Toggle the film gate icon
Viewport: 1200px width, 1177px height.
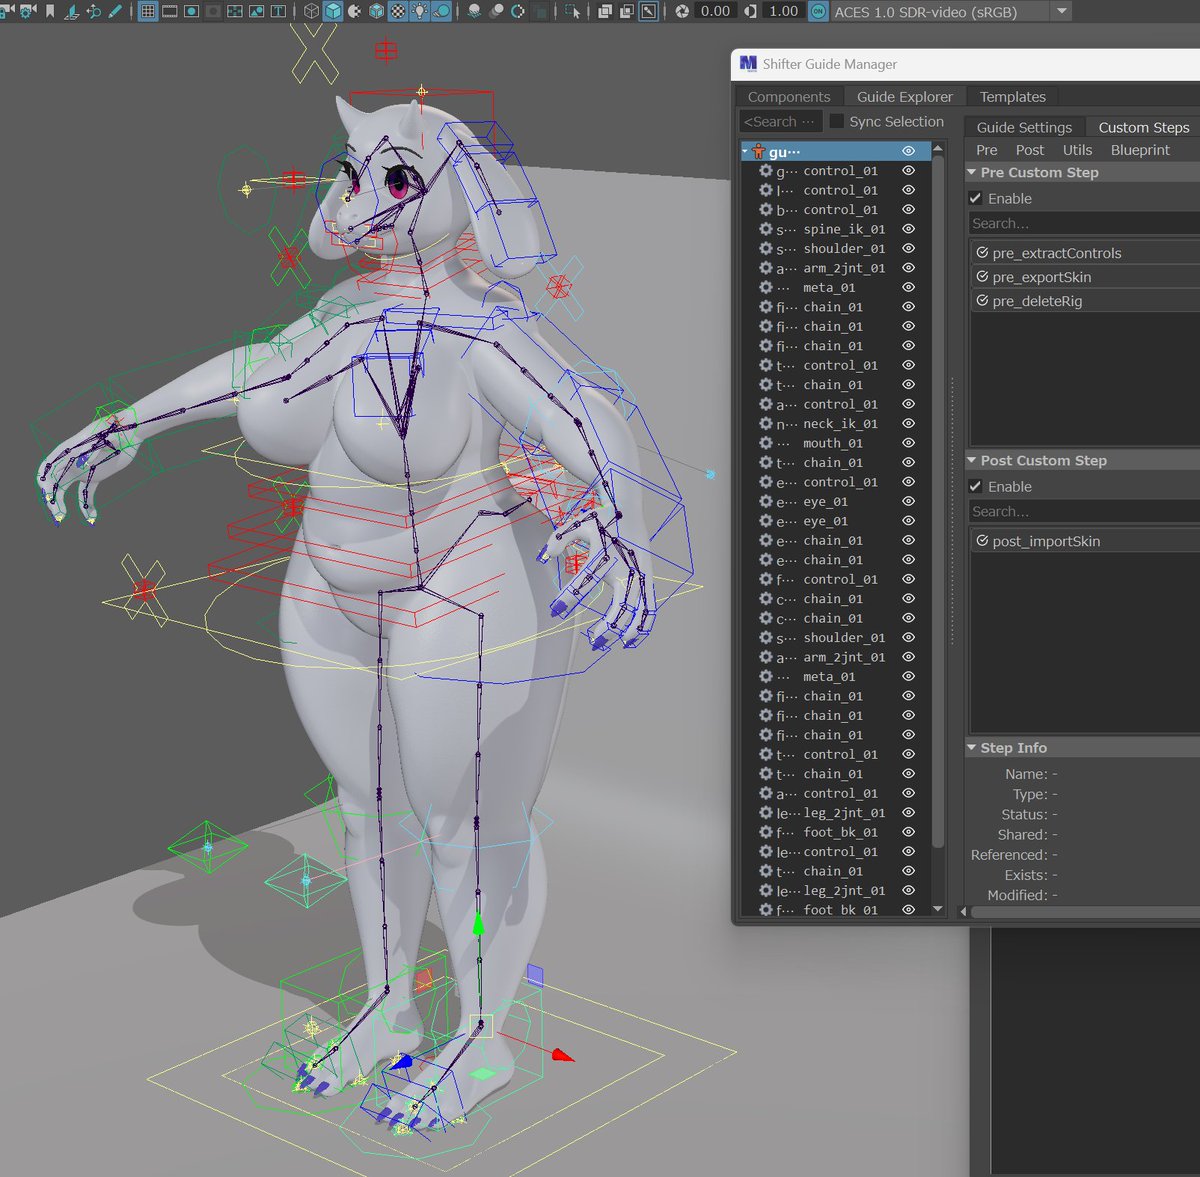click(169, 11)
